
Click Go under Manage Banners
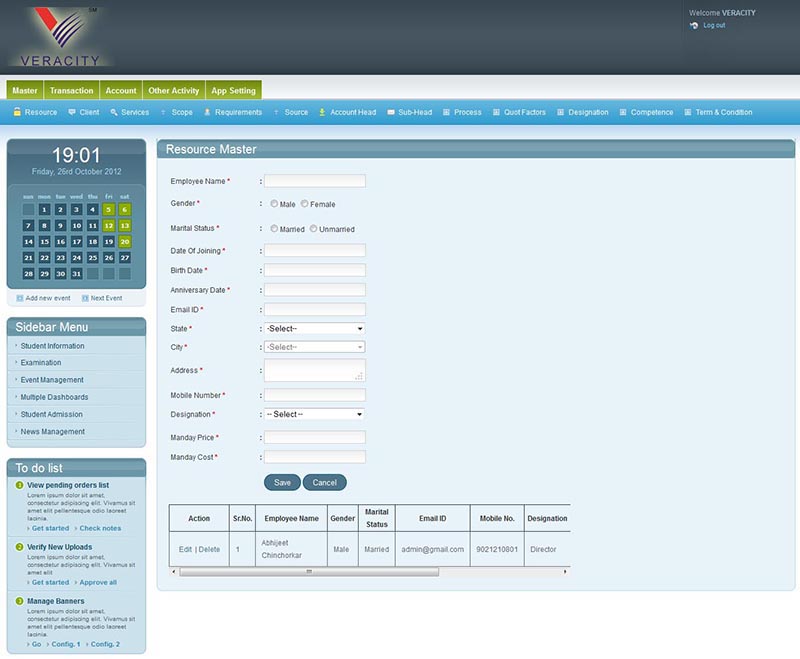click(x=36, y=644)
